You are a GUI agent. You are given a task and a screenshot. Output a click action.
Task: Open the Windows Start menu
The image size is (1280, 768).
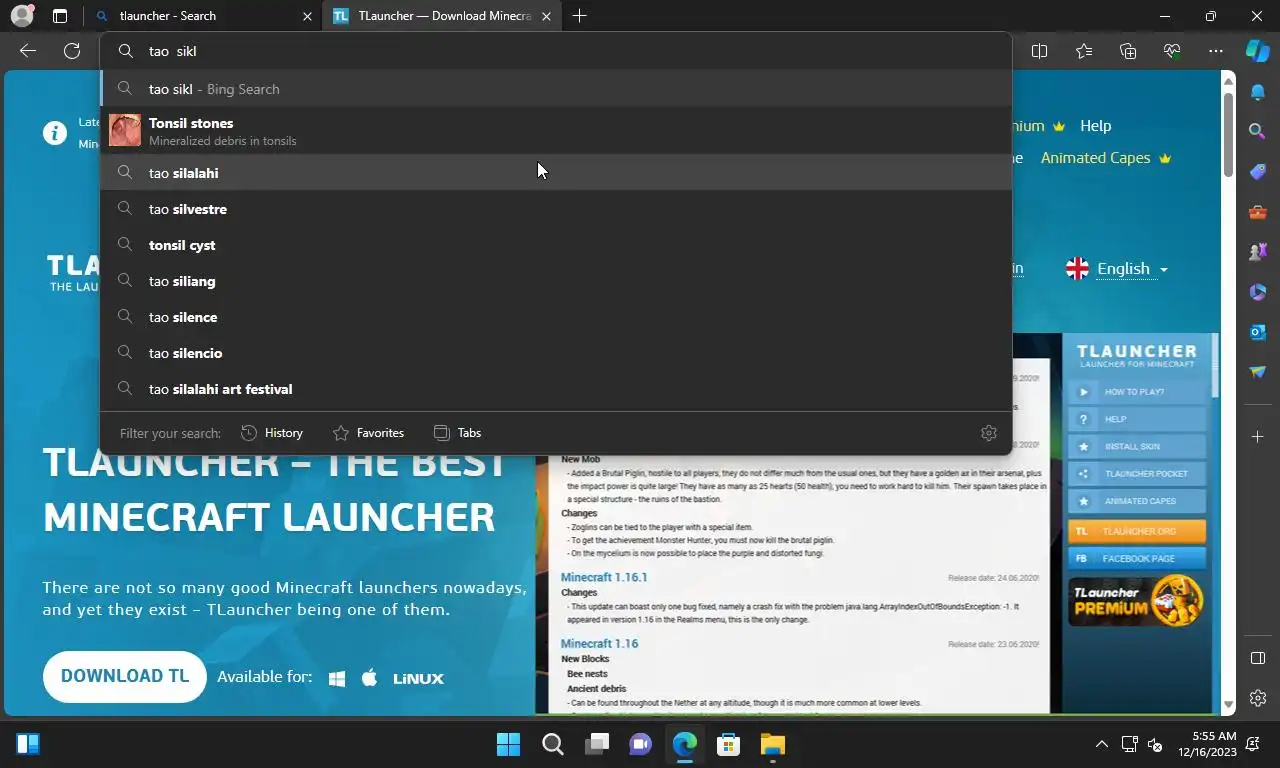tap(508, 744)
